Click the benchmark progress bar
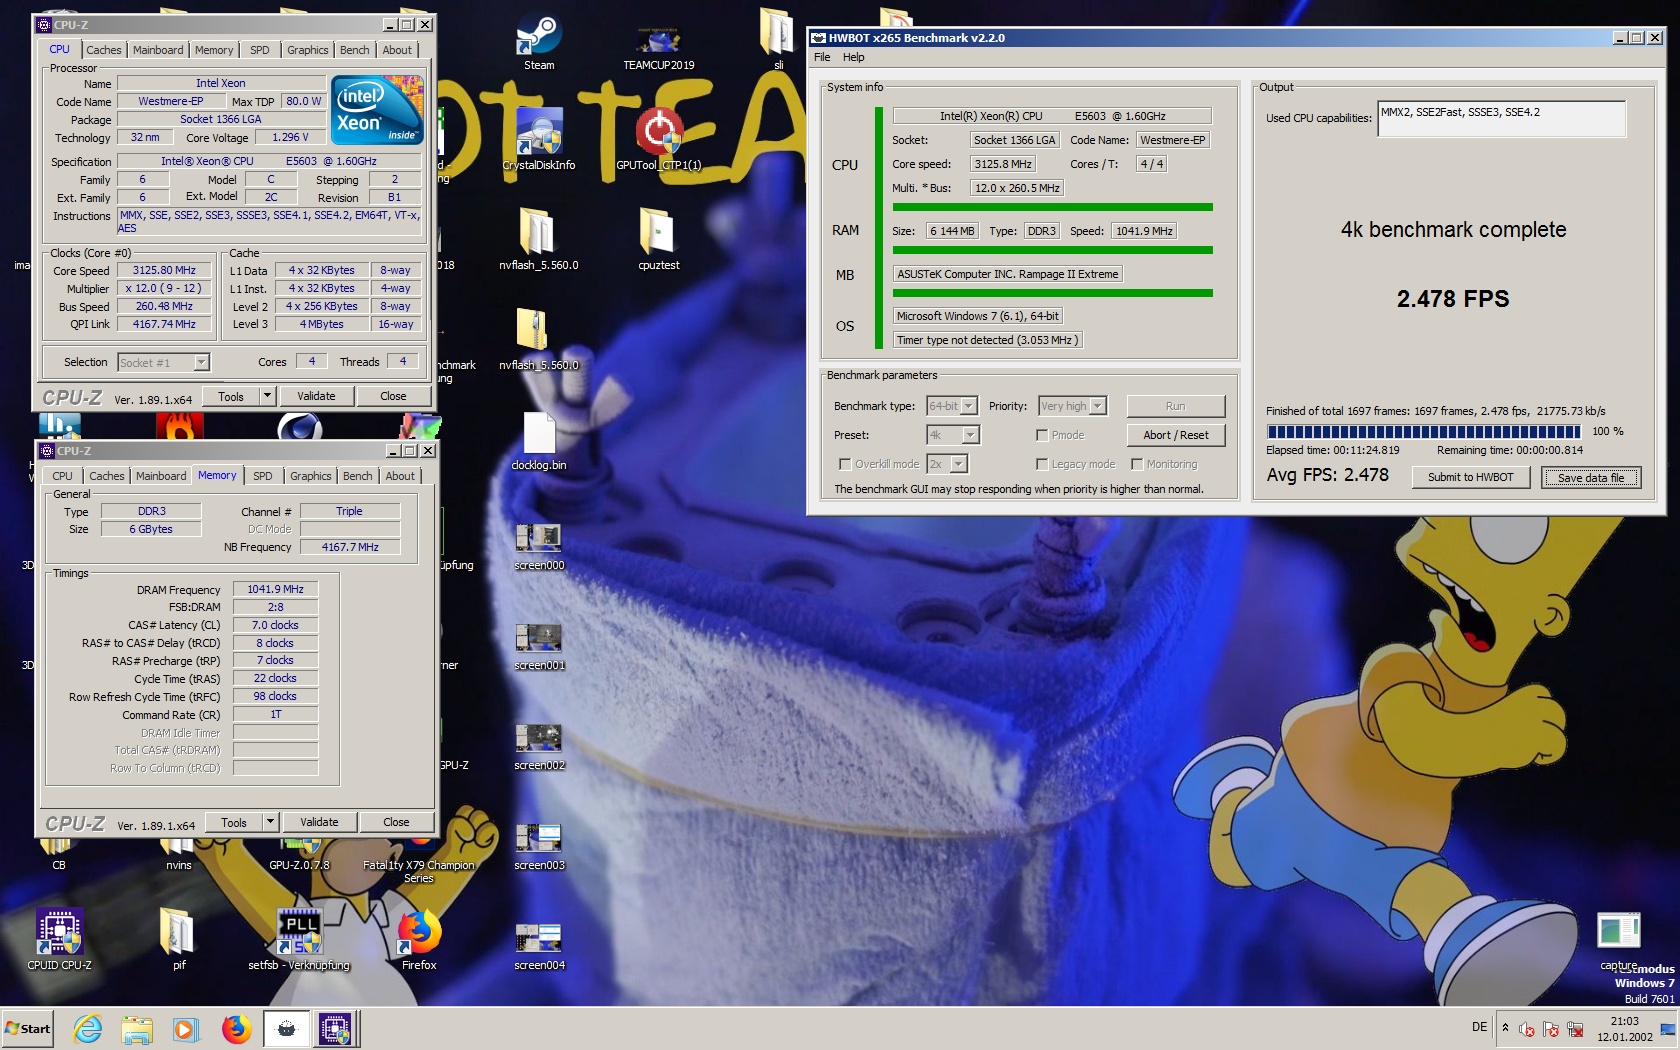 [1423, 432]
